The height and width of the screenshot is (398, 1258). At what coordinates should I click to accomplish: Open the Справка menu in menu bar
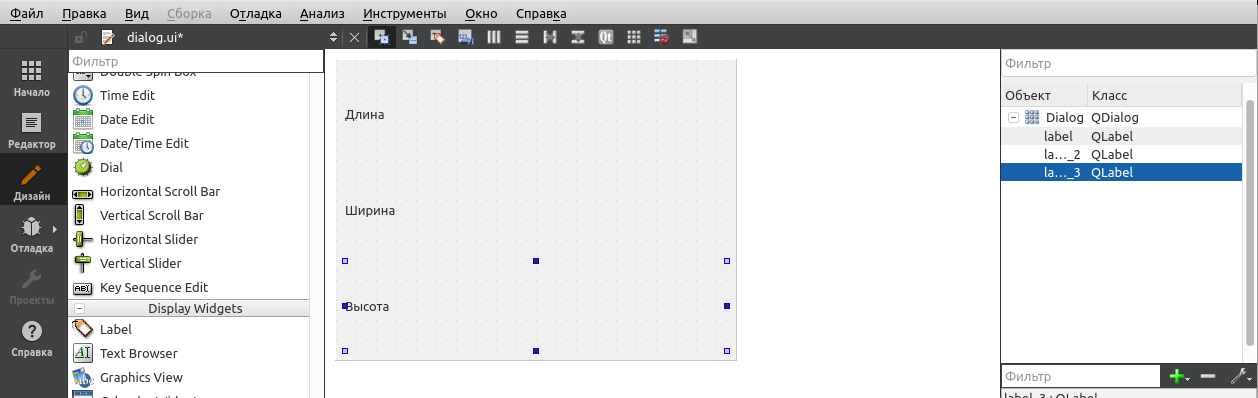(541, 13)
